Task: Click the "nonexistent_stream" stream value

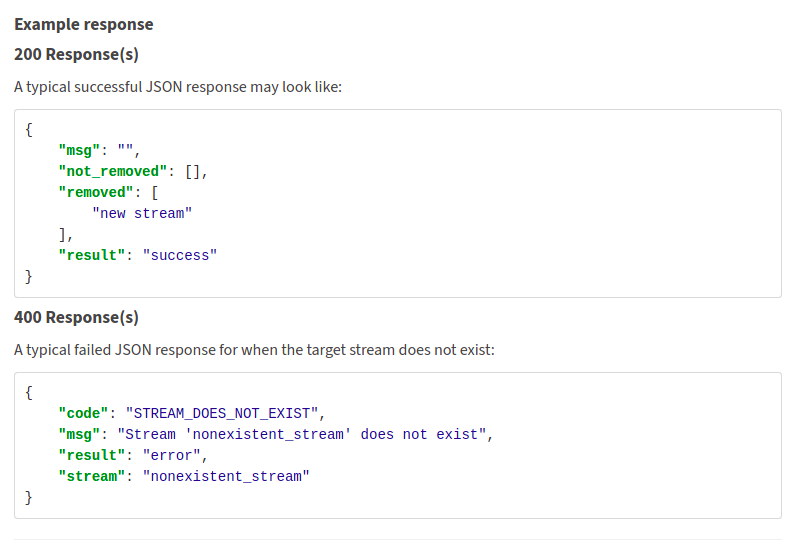Action: point(226,476)
